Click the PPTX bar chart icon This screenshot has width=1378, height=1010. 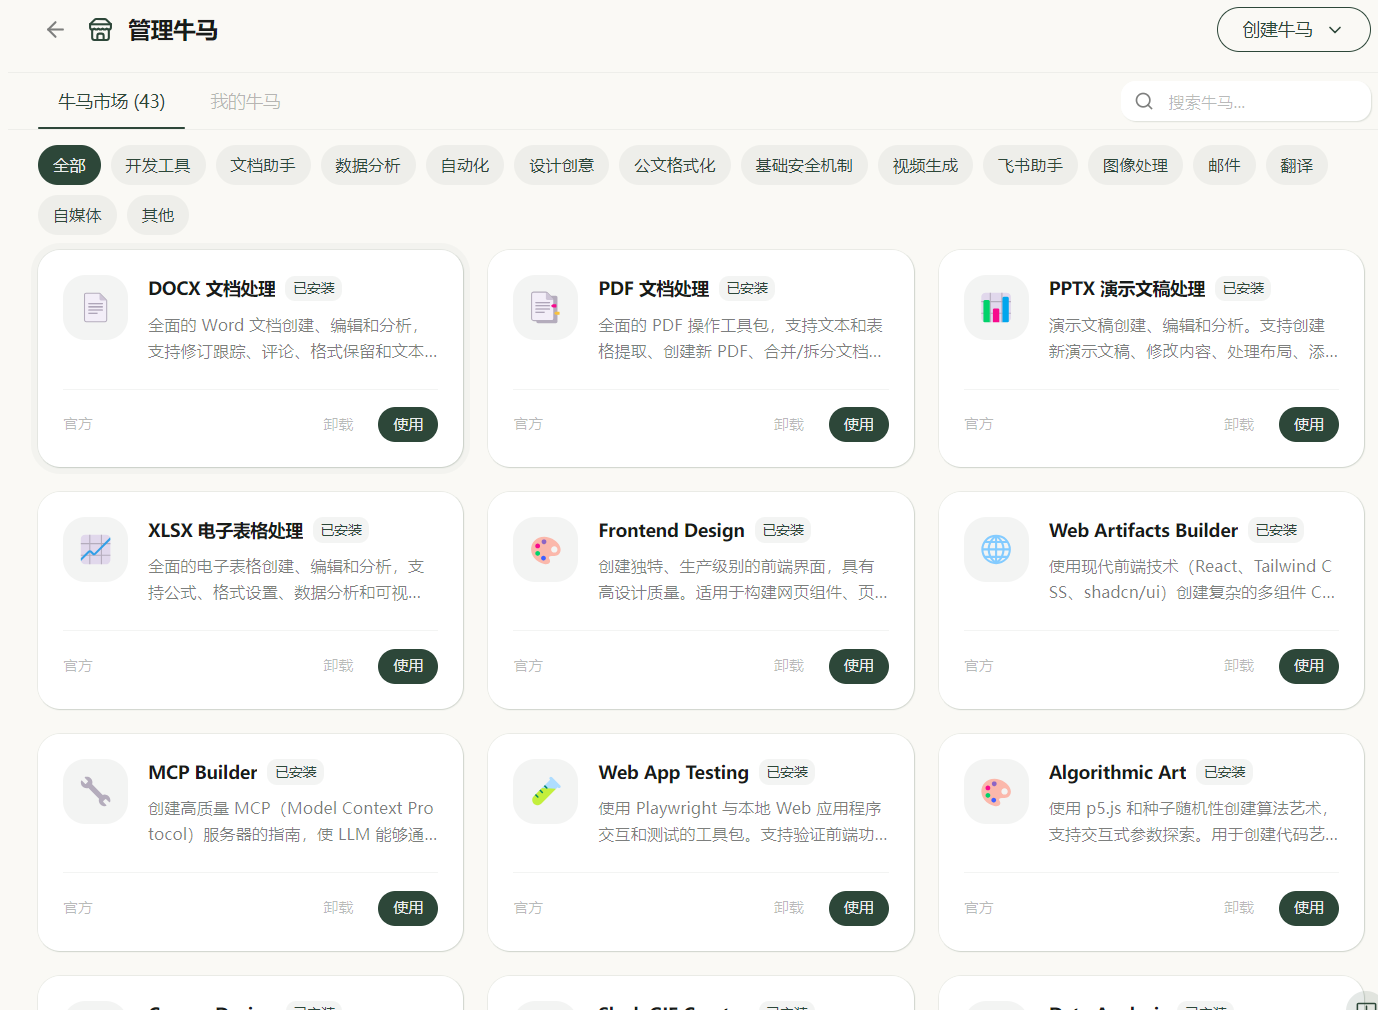tap(996, 308)
